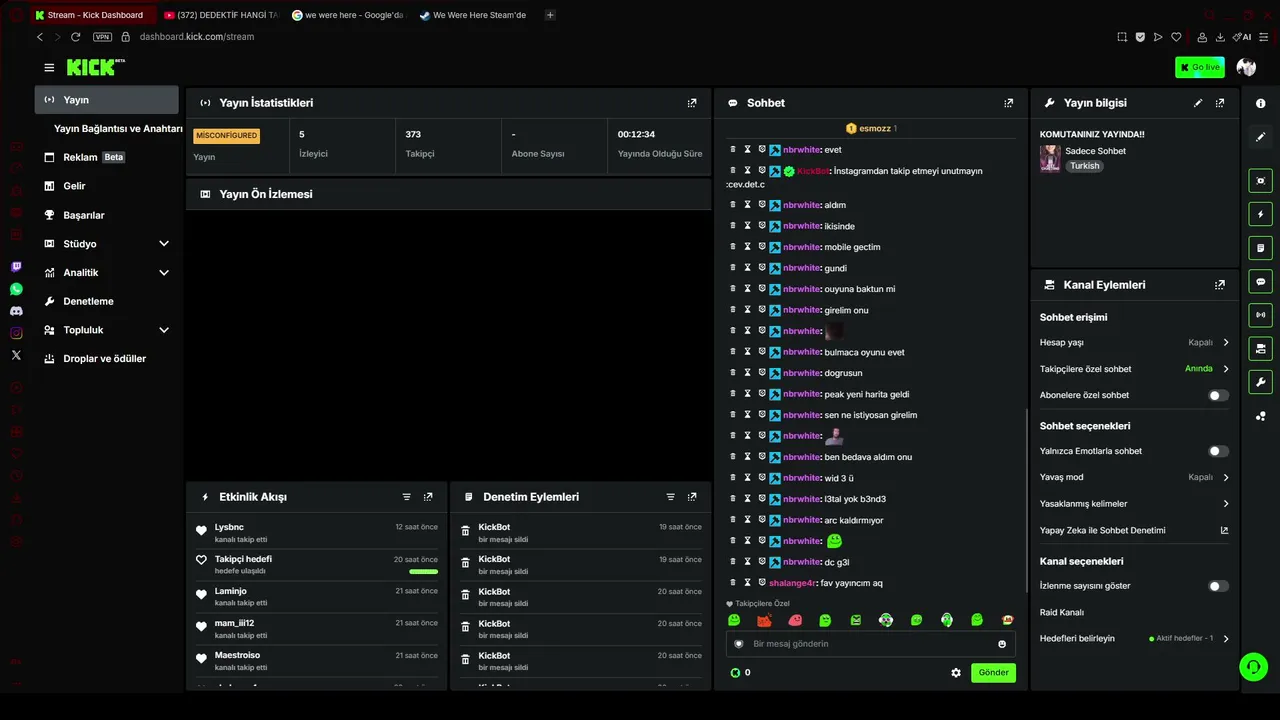Toggle the lightning activity widget in right sidebar
Image resolution: width=1280 pixels, height=720 pixels.
pos(1260,214)
